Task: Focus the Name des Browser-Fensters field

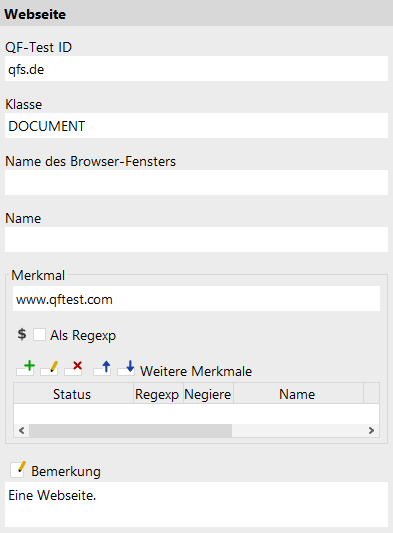Action: click(x=196, y=183)
